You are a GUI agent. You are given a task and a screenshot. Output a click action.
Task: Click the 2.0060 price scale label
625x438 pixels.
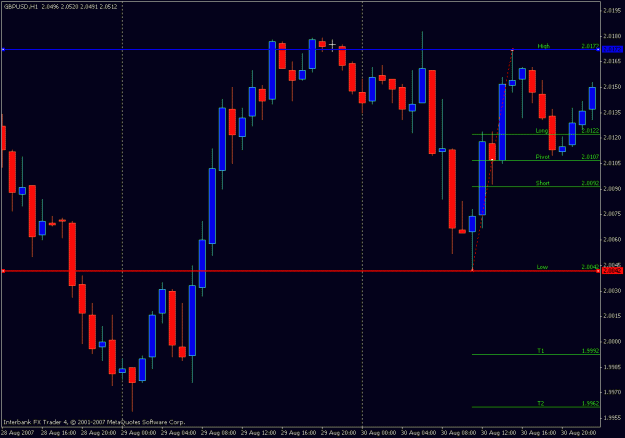(x=613, y=240)
